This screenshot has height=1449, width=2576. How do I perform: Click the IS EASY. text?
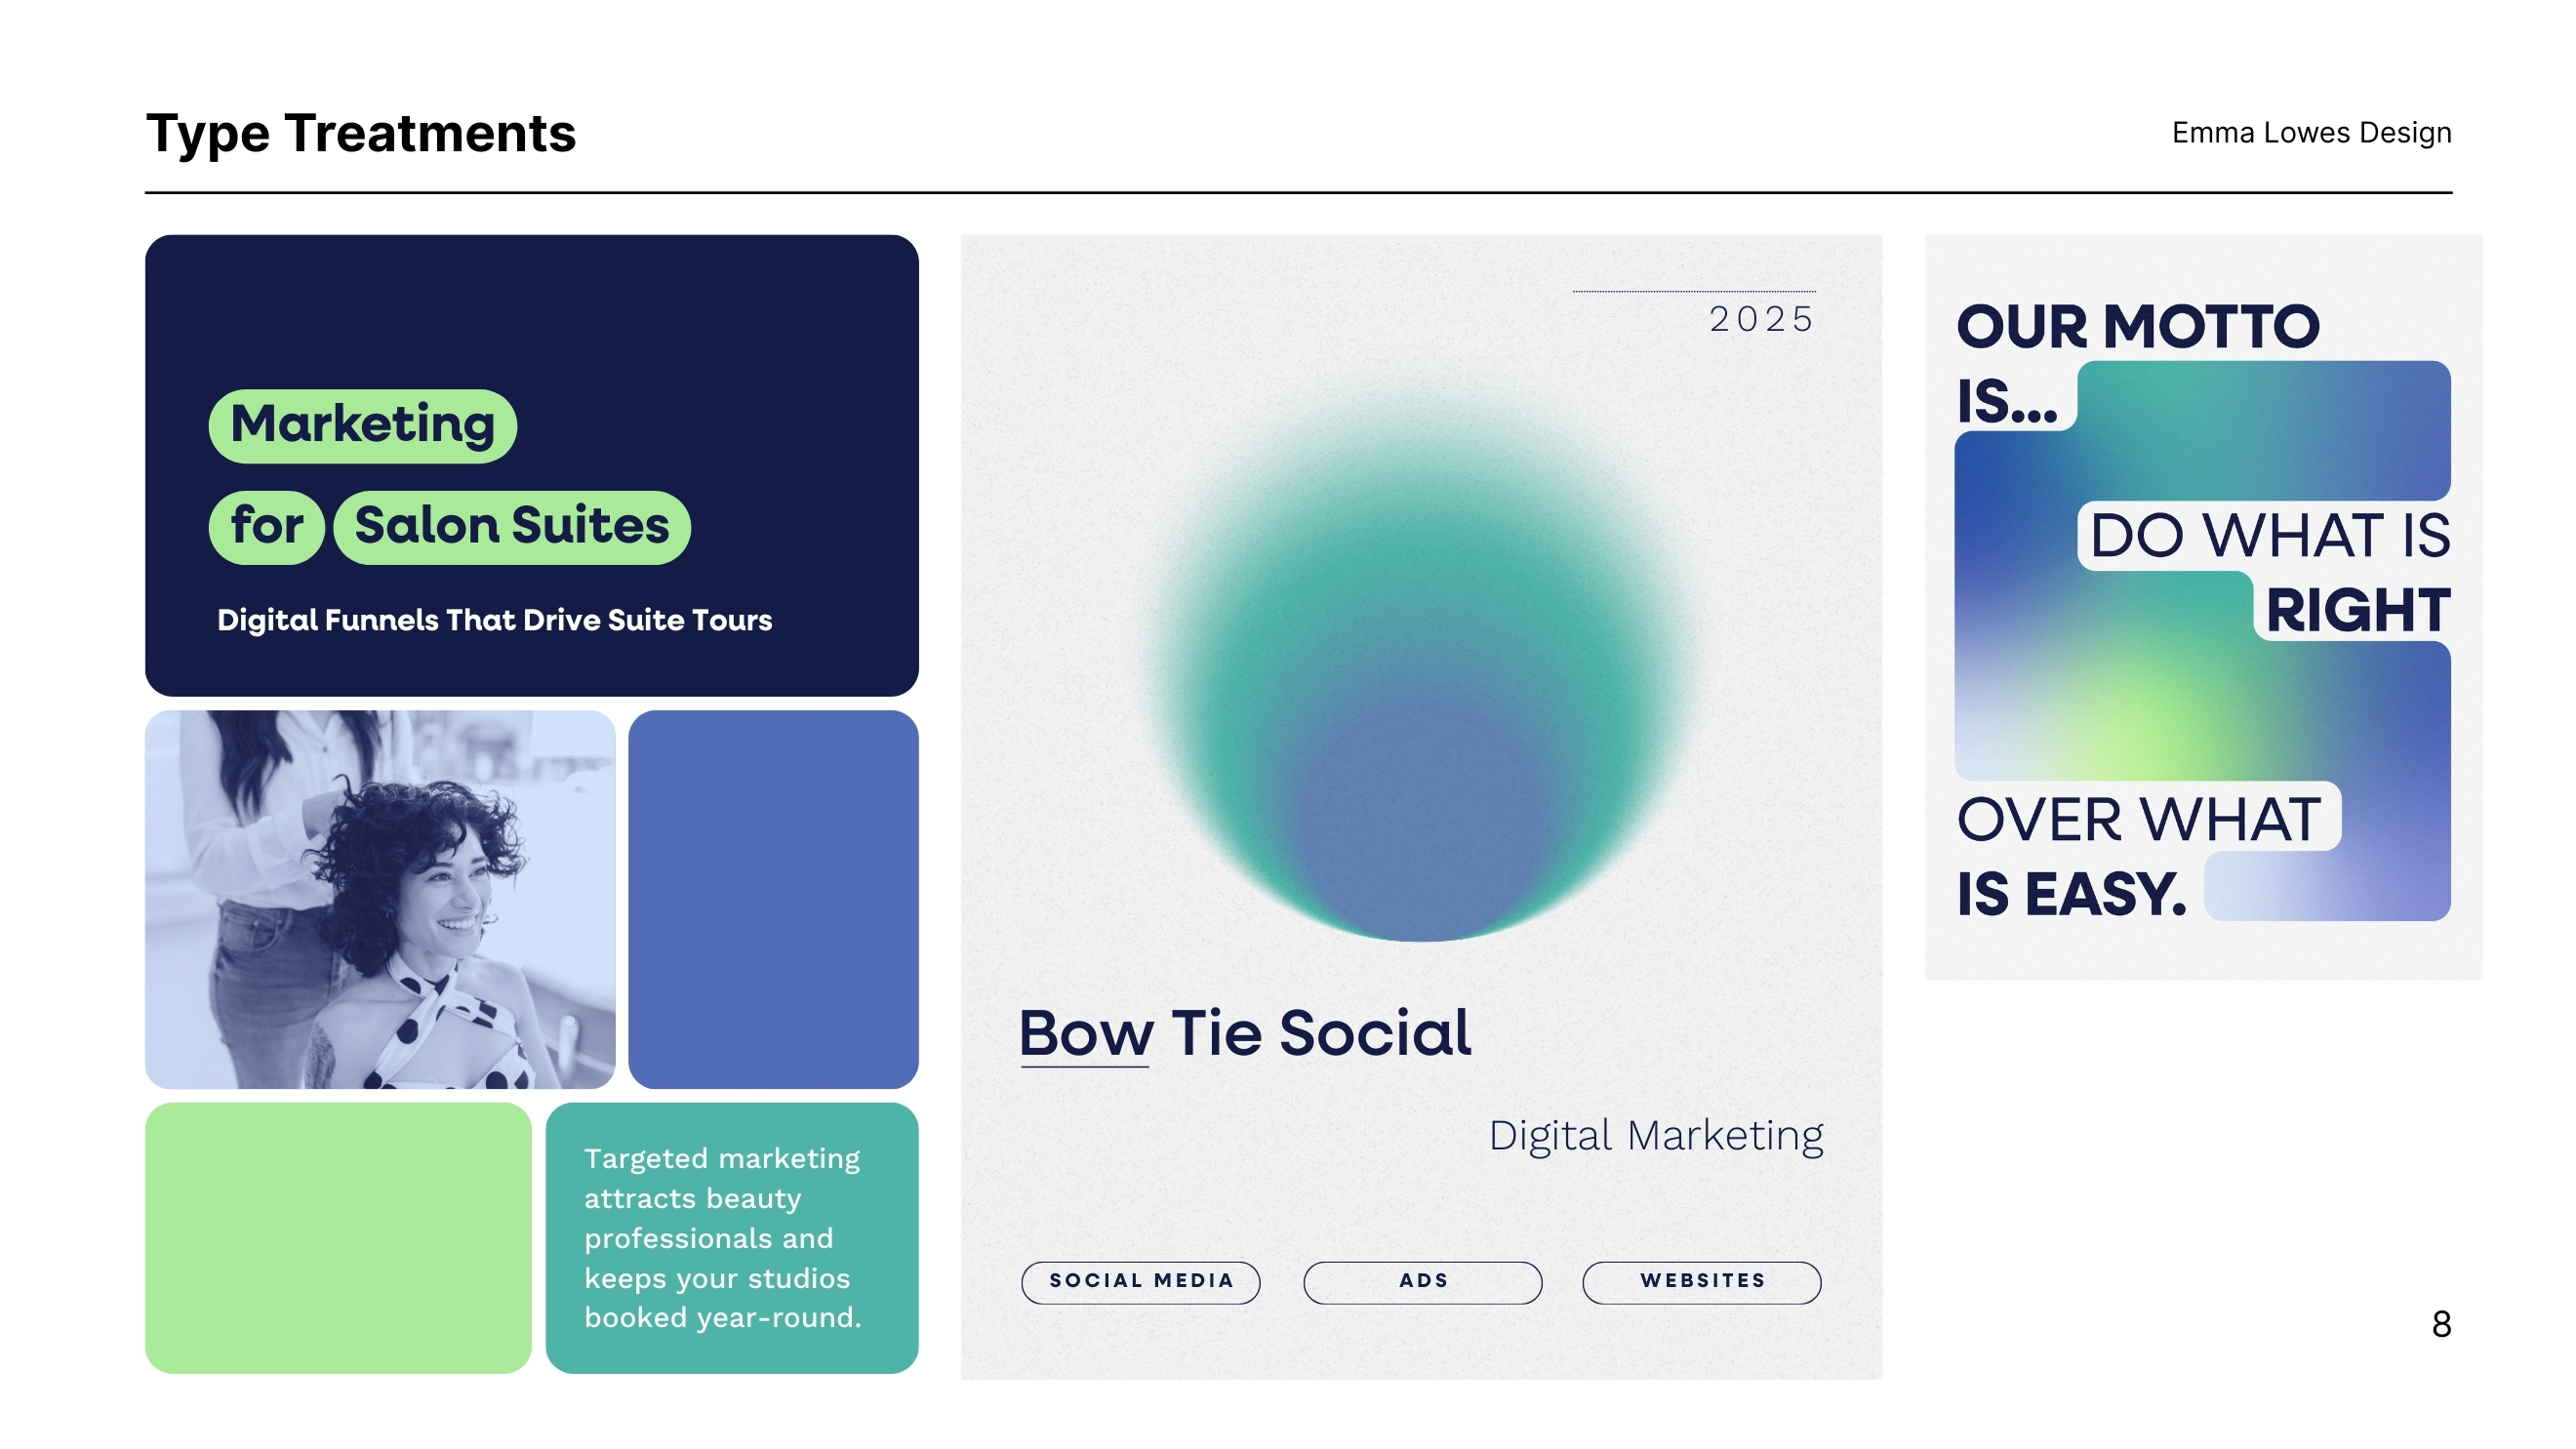[2071, 893]
